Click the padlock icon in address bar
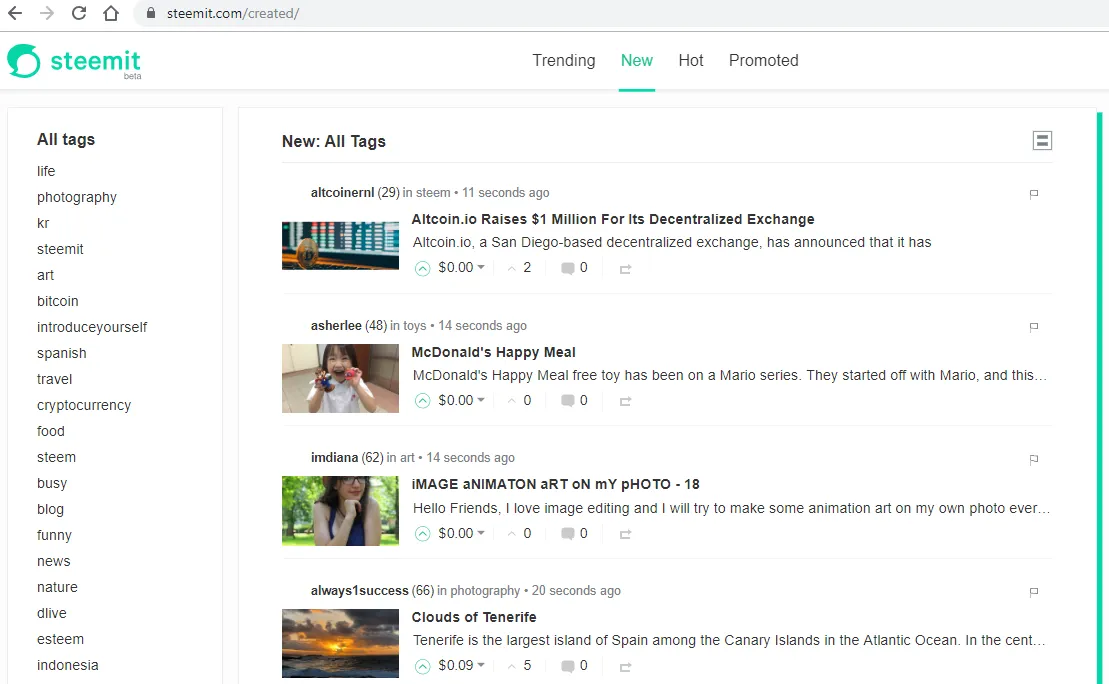The width and height of the screenshot is (1109, 684). pos(150,13)
